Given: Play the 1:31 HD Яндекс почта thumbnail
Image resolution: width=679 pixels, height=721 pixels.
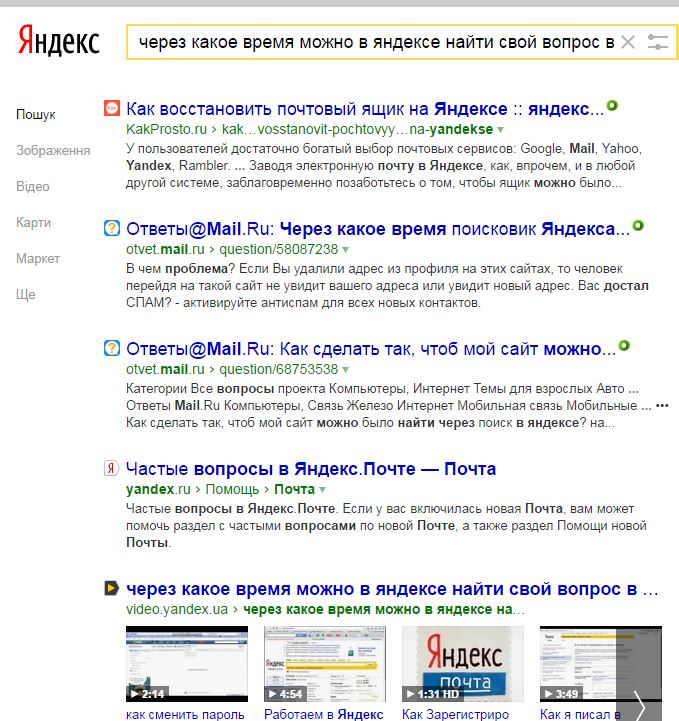Looking at the screenshot, I should tap(462, 664).
